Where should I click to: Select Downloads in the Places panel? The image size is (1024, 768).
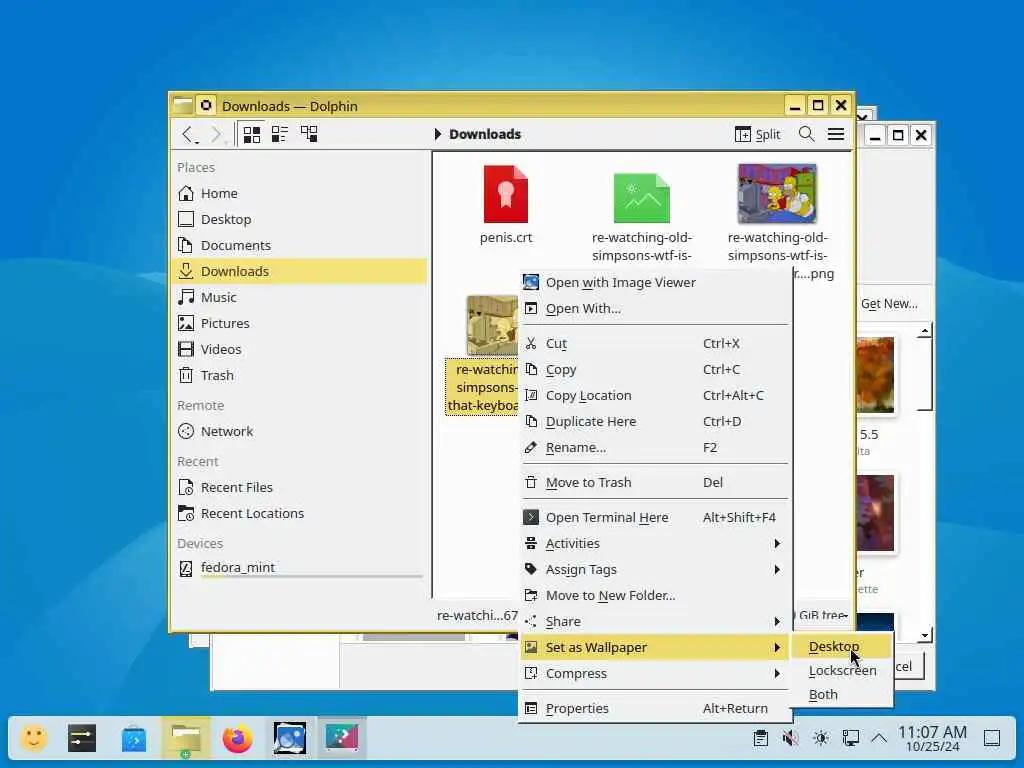click(300, 271)
